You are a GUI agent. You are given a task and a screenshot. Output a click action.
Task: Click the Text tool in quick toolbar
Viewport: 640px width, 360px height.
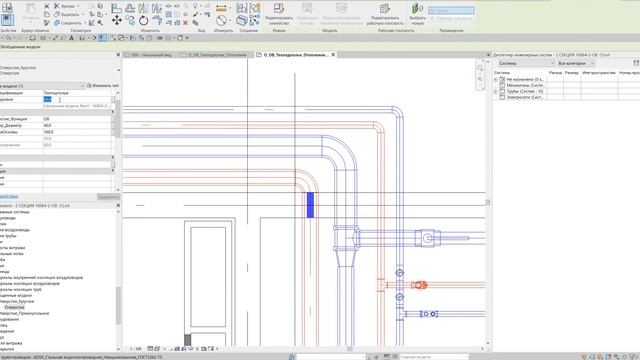click(71, 38)
